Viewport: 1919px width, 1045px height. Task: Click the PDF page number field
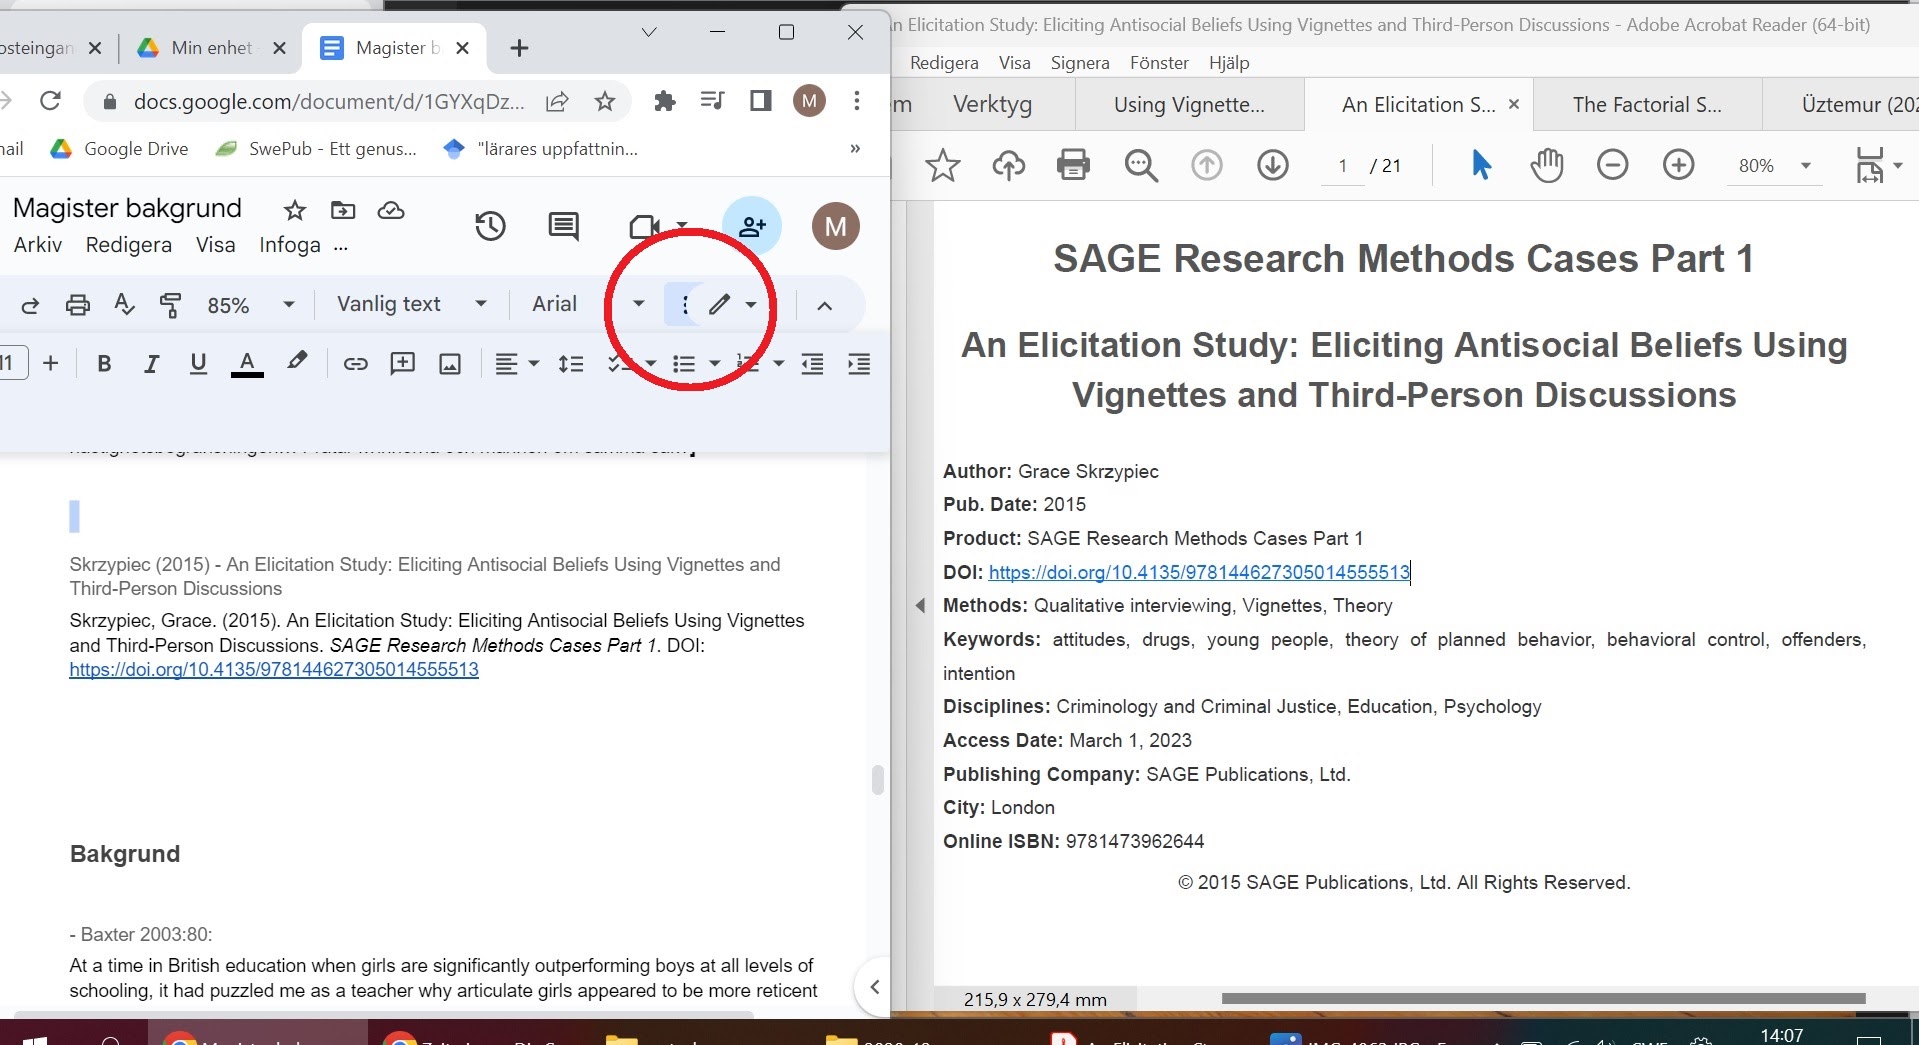tap(1342, 166)
